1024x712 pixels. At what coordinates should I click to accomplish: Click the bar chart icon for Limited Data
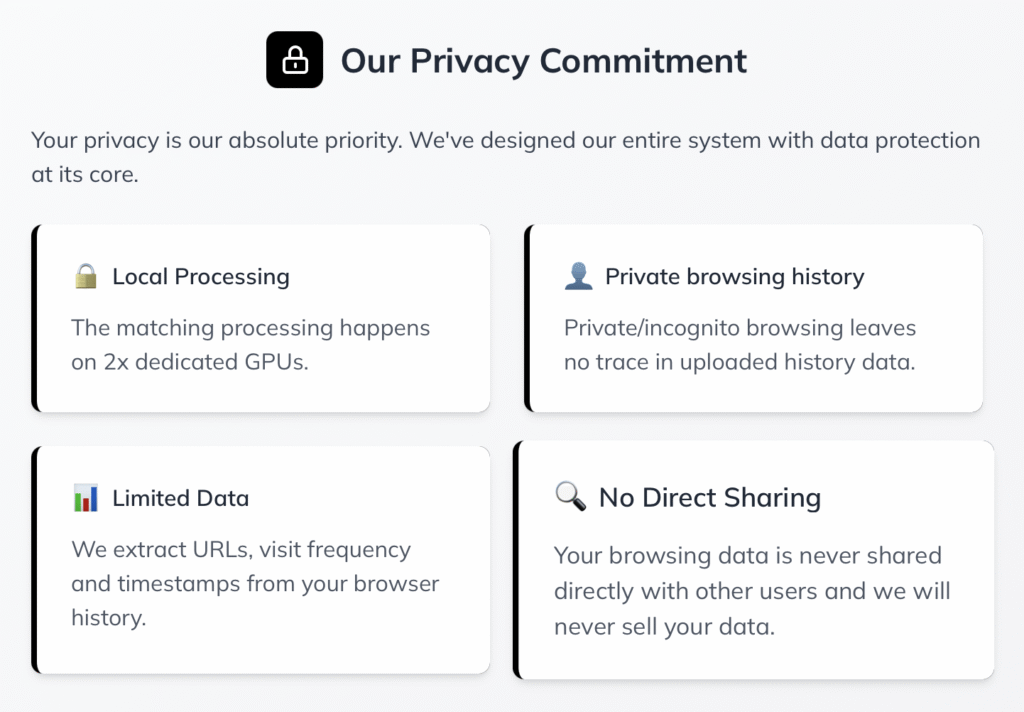[86, 498]
